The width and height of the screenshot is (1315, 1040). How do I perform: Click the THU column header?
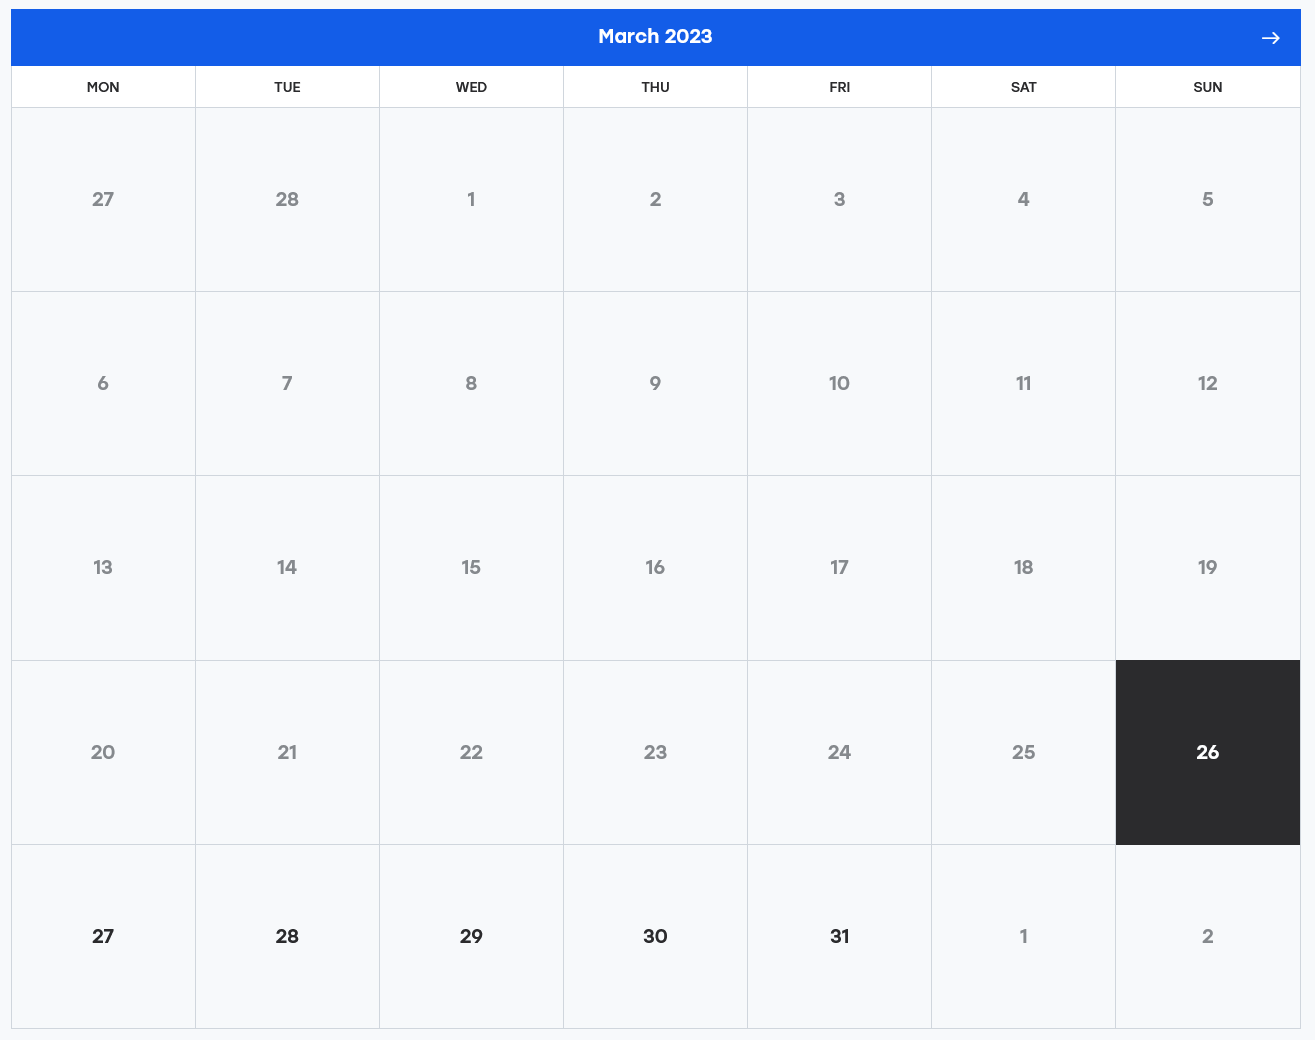[x=655, y=87]
